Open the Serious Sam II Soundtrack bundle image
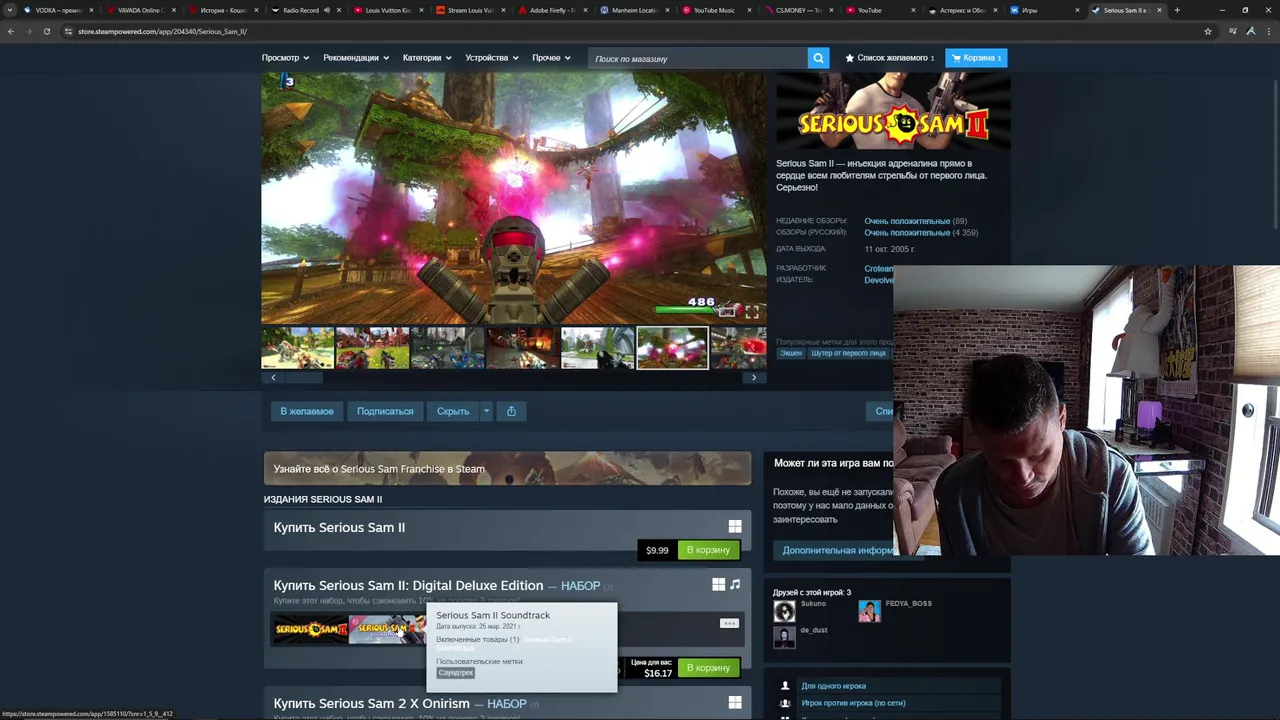 click(x=386, y=629)
